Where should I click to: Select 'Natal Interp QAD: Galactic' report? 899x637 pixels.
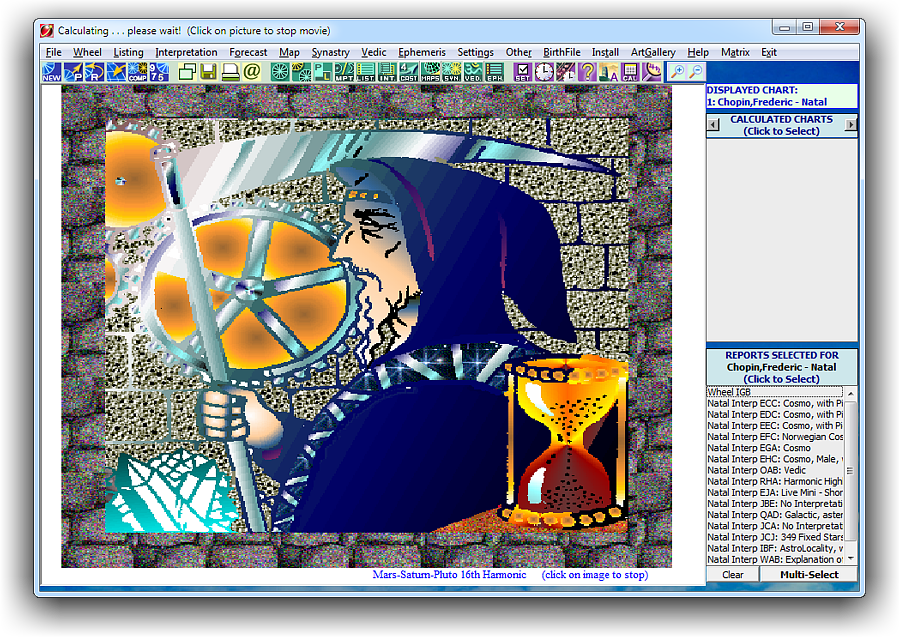click(x=775, y=515)
